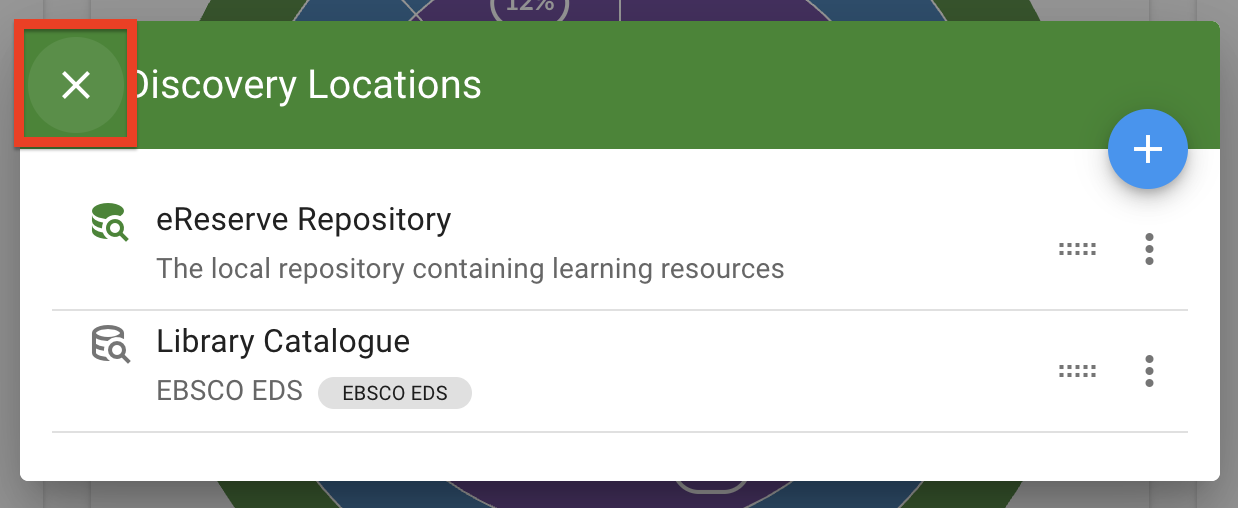1238x508 pixels.
Task: Open eReserve Repository more options menu
Action: (1149, 249)
